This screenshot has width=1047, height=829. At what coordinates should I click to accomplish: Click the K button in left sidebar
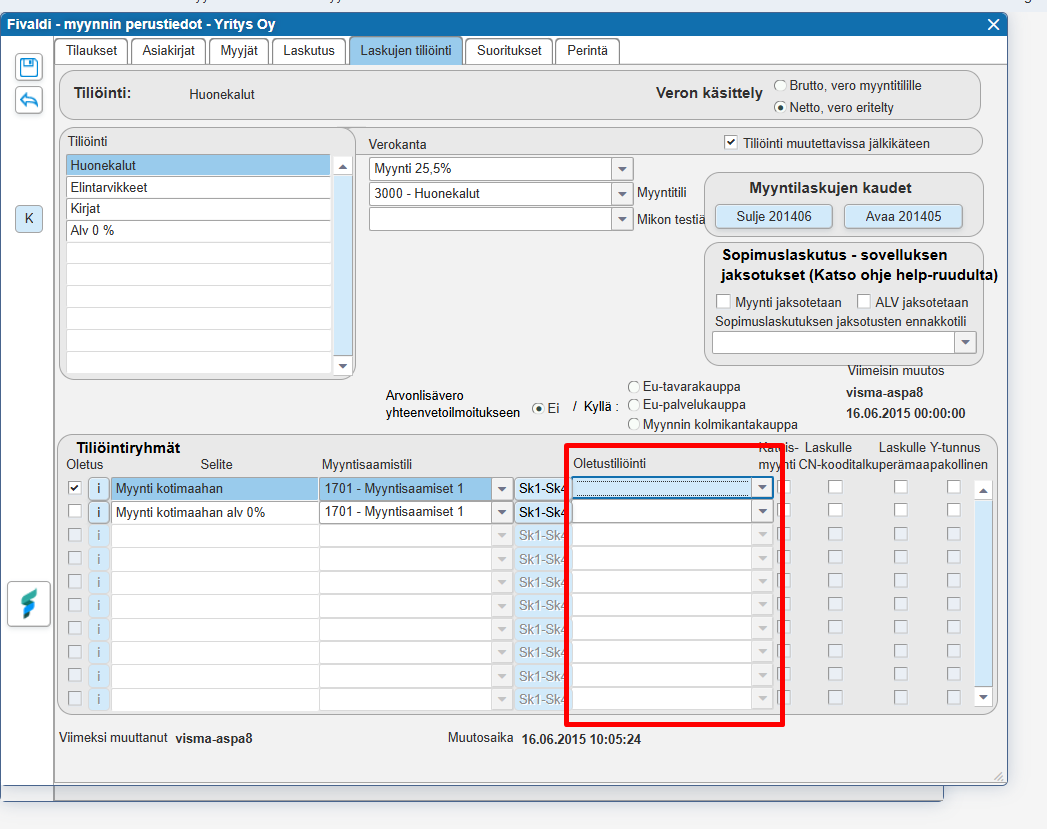(29, 219)
